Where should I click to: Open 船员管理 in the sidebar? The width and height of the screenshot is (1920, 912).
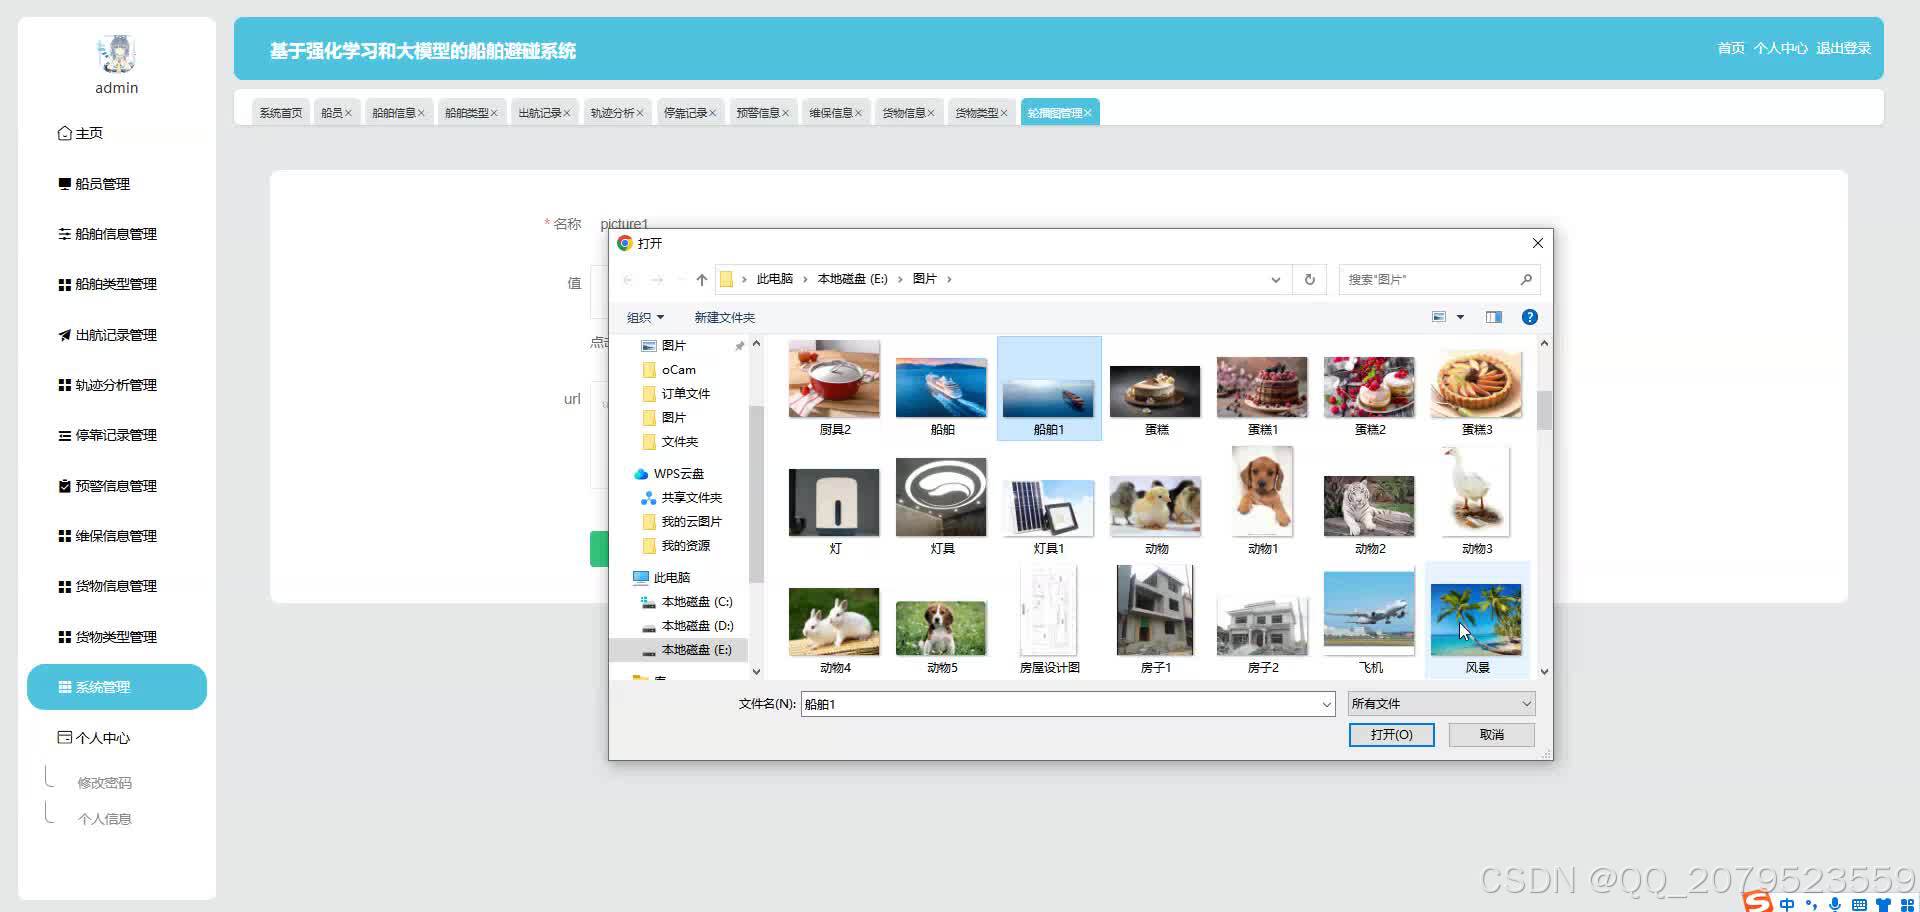[95, 184]
